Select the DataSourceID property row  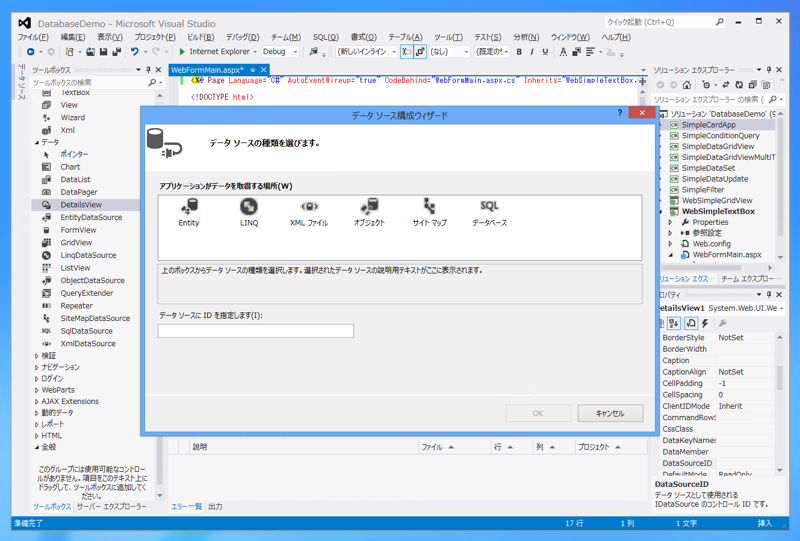coord(718,463)
